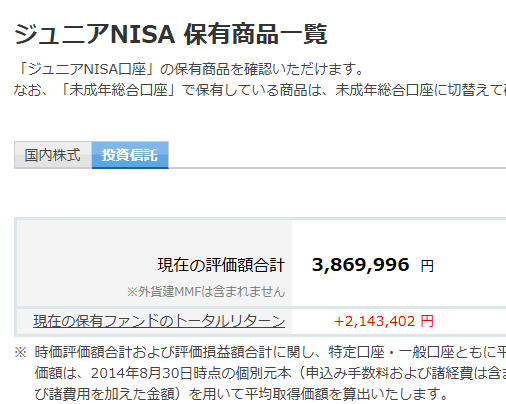
Task: Click the 2014年8月30日時点 footnote line
Action: click(270, 373)
